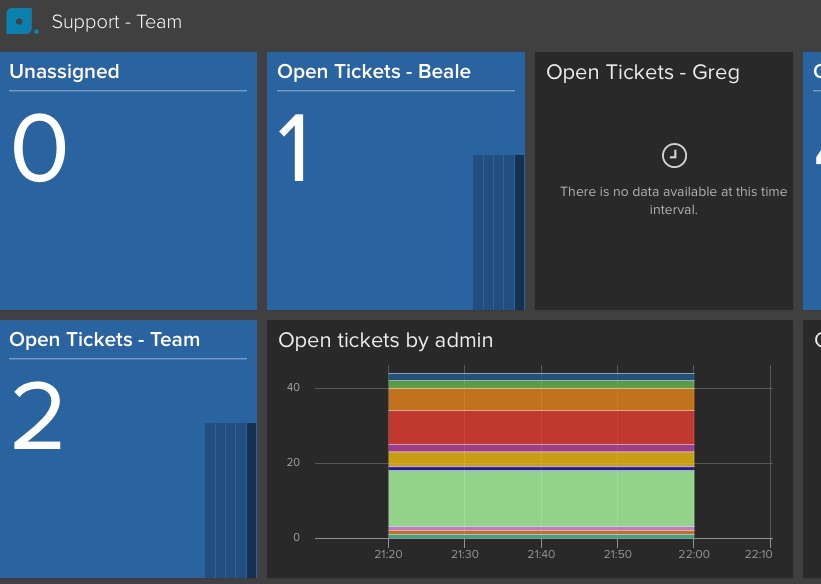Select the Open tickets by admin heading
The image size is (821, 584).
(385, 340)
